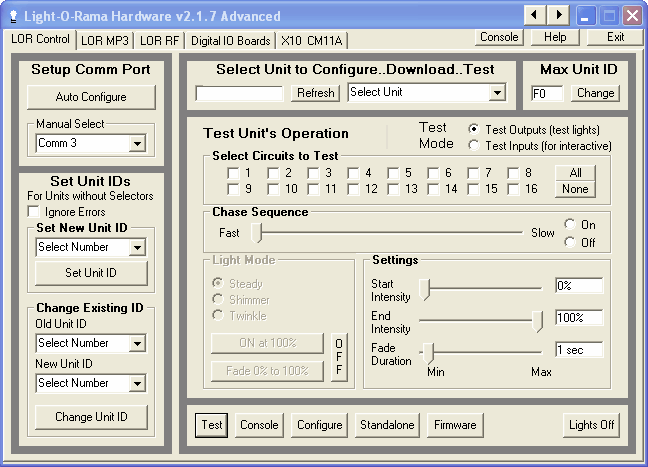Click the empty field left of Refresh
This screenshot has height=467, width=648.
(x=239, y=93)
